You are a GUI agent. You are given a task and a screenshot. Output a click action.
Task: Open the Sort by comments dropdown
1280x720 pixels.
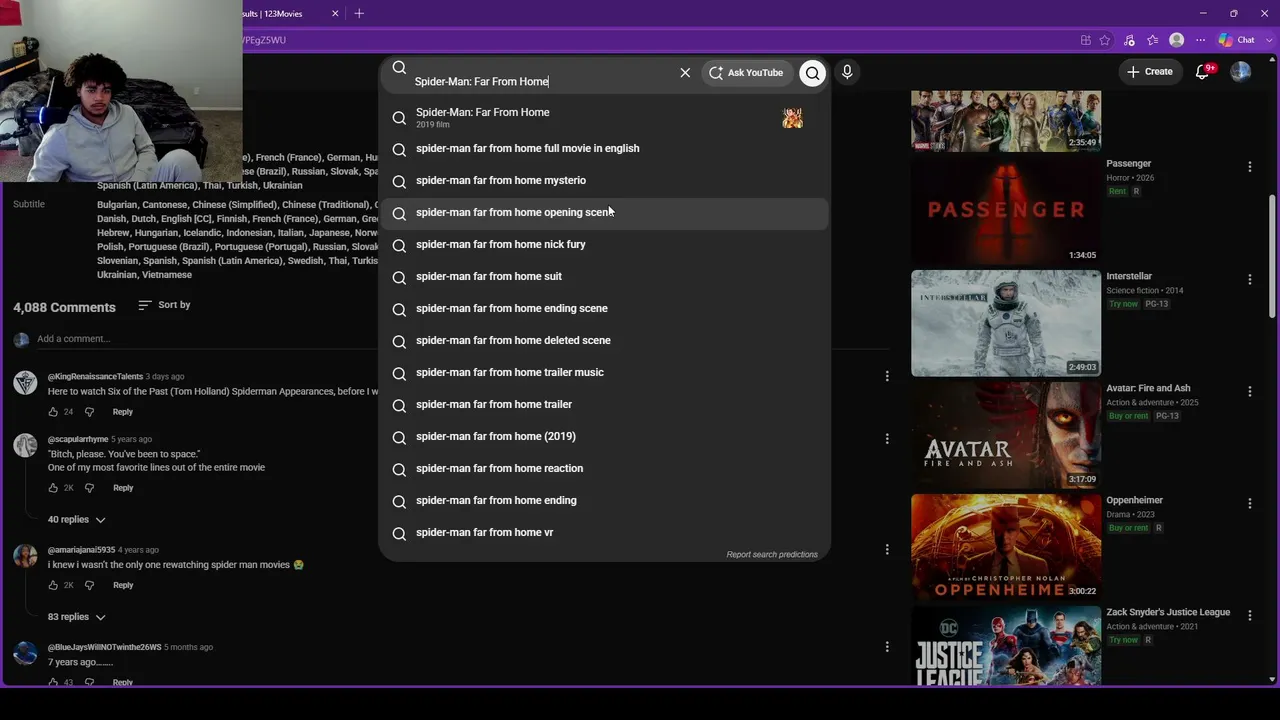tap(164, 305)
